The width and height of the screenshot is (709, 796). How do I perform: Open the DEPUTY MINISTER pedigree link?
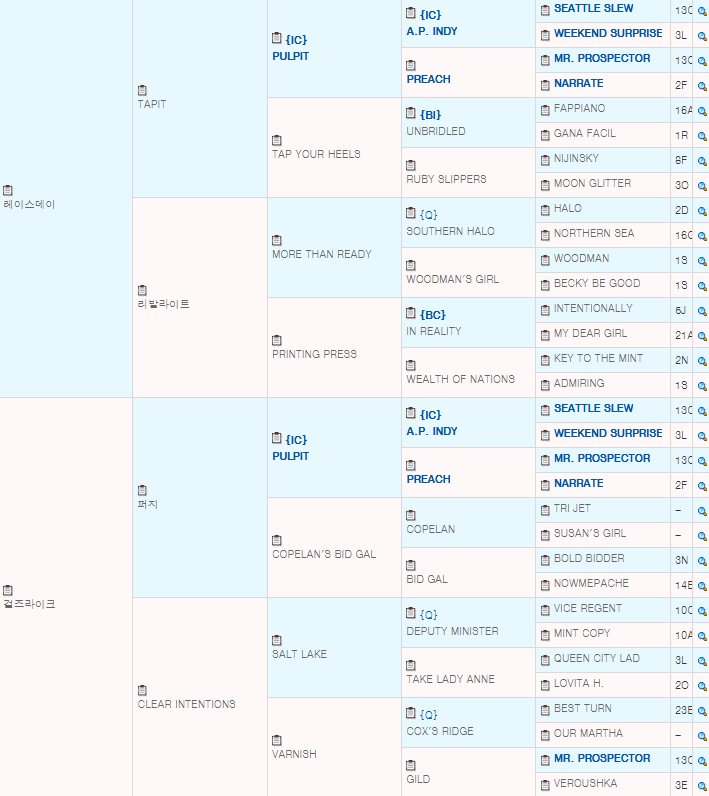point(452,631)
